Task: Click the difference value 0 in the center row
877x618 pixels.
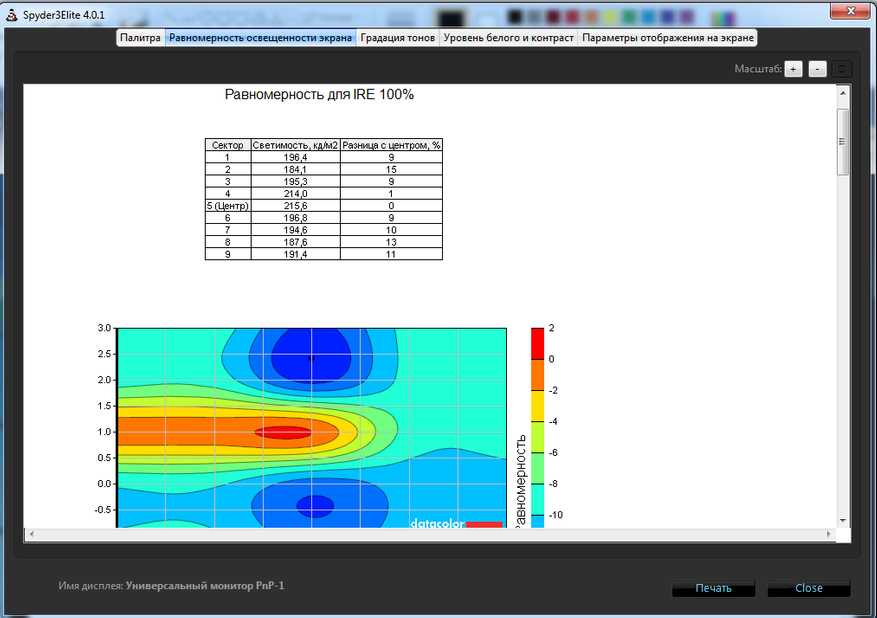Action: coord(391,206)
